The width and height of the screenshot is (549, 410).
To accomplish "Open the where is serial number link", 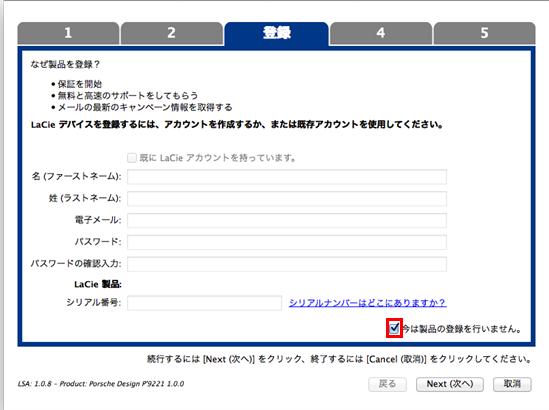I will pyautogui.click(x=367, y=303).
